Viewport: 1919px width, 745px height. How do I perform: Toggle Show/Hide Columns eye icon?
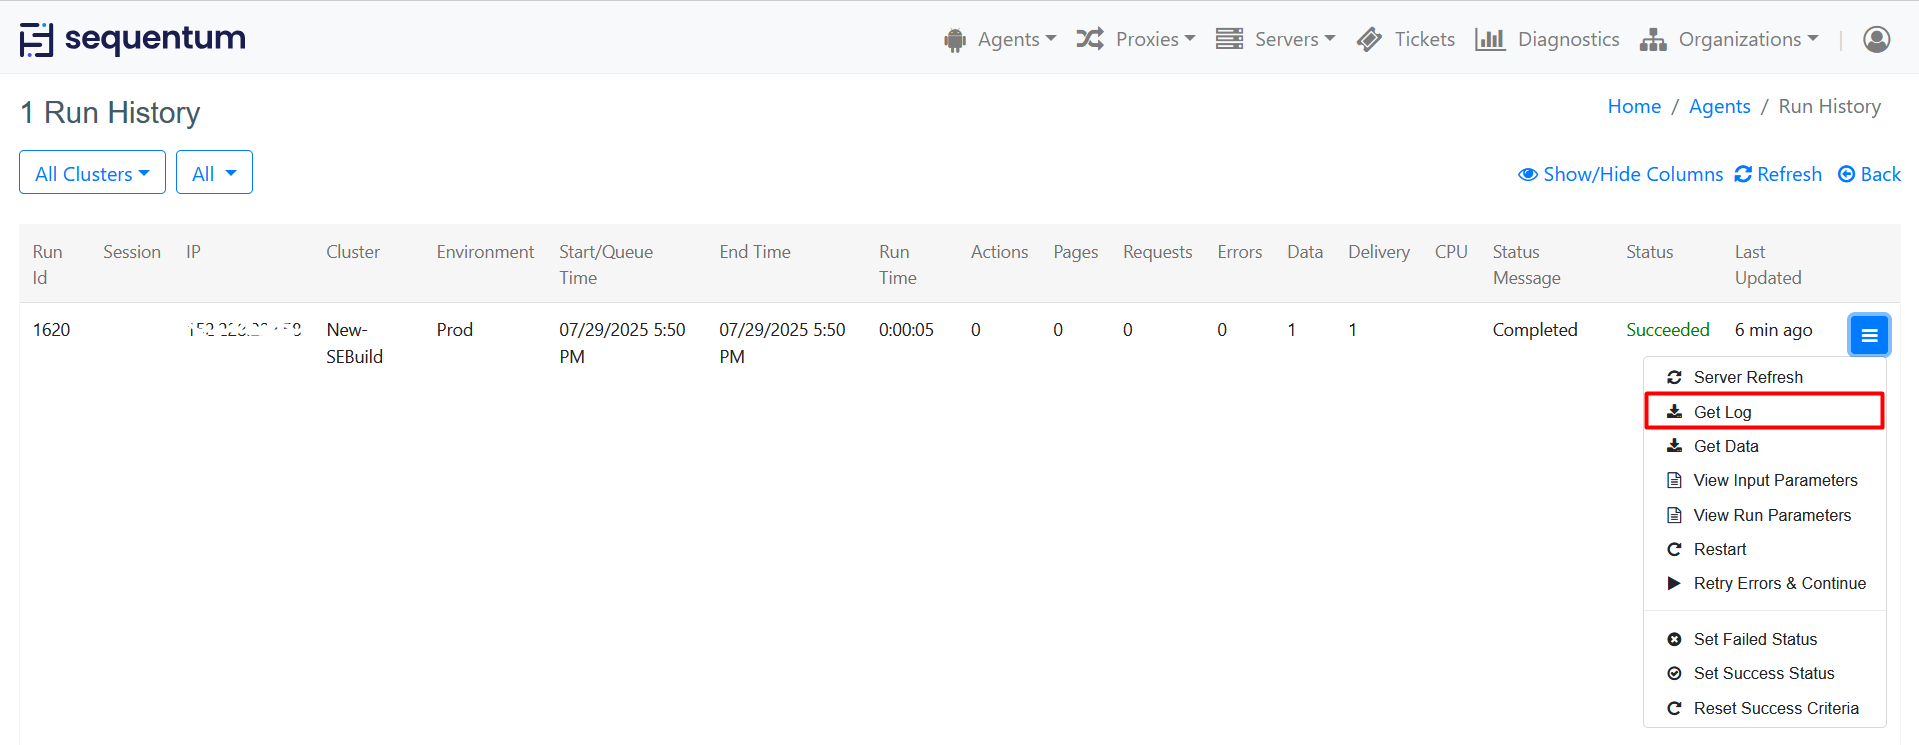pos(1527,174)
